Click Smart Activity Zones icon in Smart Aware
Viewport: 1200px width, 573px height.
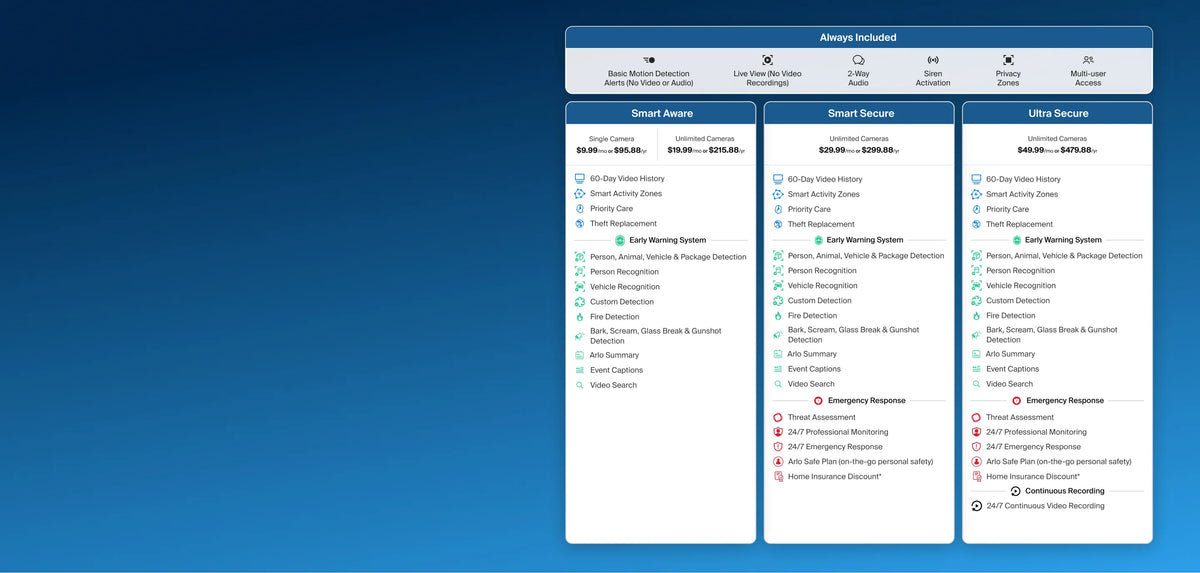point(580,193)
